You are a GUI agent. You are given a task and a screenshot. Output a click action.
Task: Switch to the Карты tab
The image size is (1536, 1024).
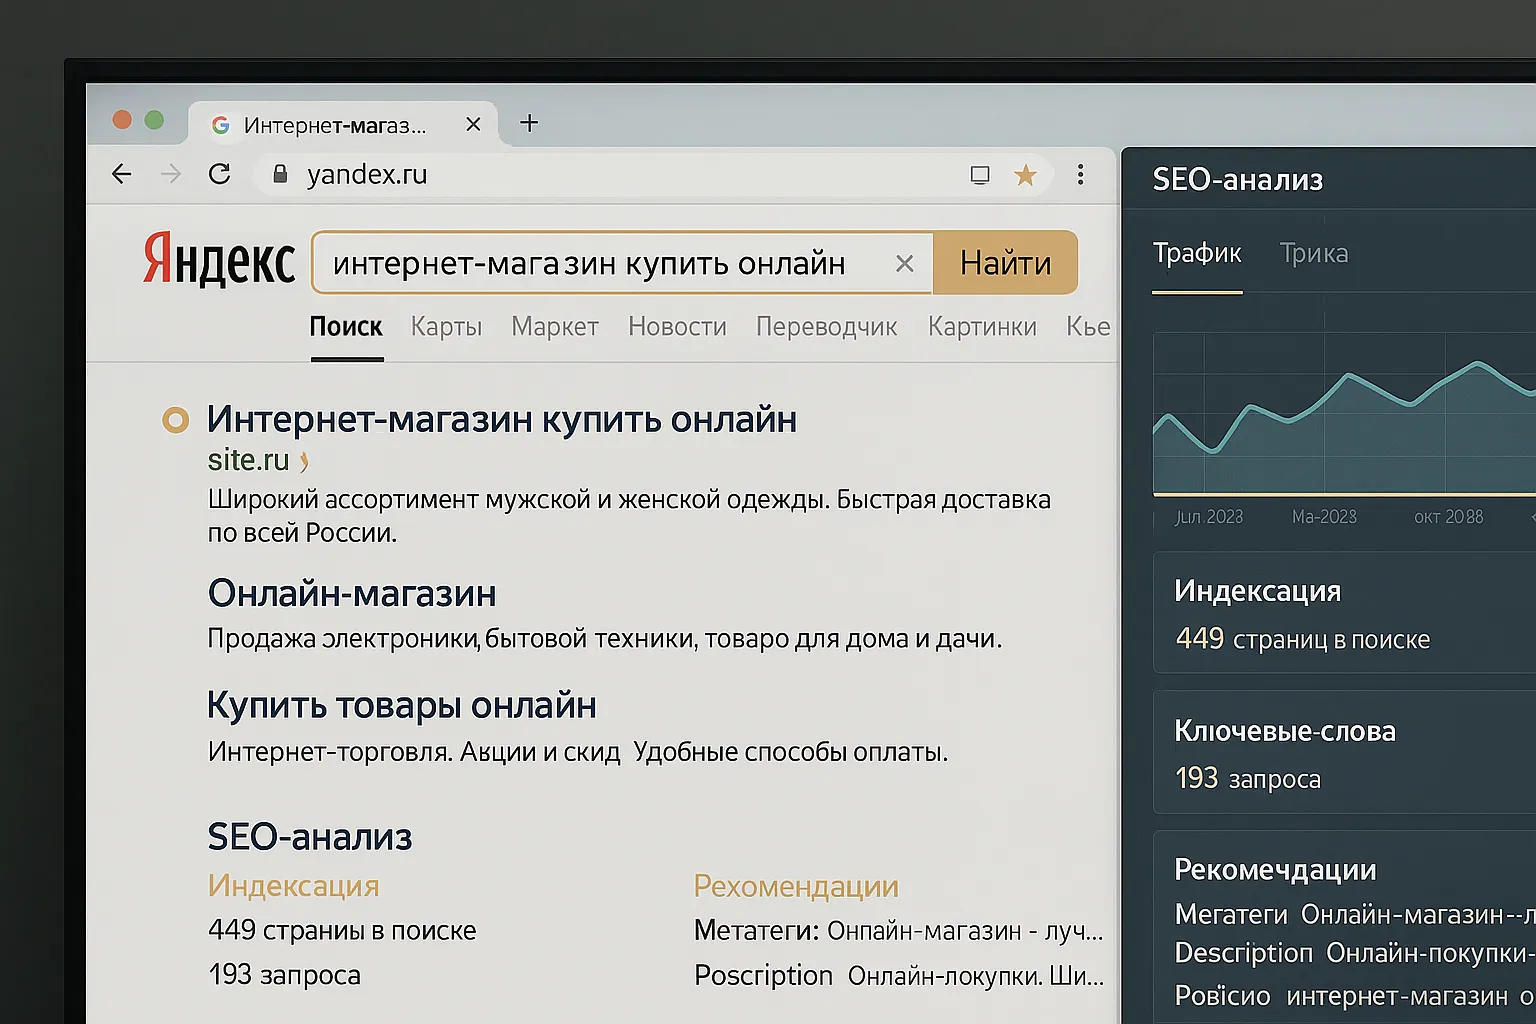tap(446, 327)
